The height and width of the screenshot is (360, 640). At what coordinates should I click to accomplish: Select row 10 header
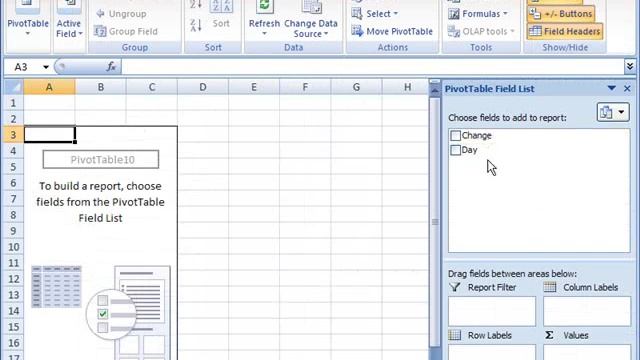pos(13,247)
